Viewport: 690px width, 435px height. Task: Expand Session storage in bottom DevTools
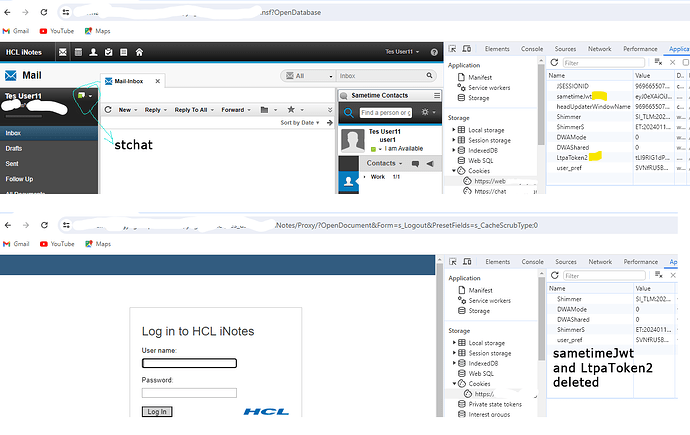(454, 353)
